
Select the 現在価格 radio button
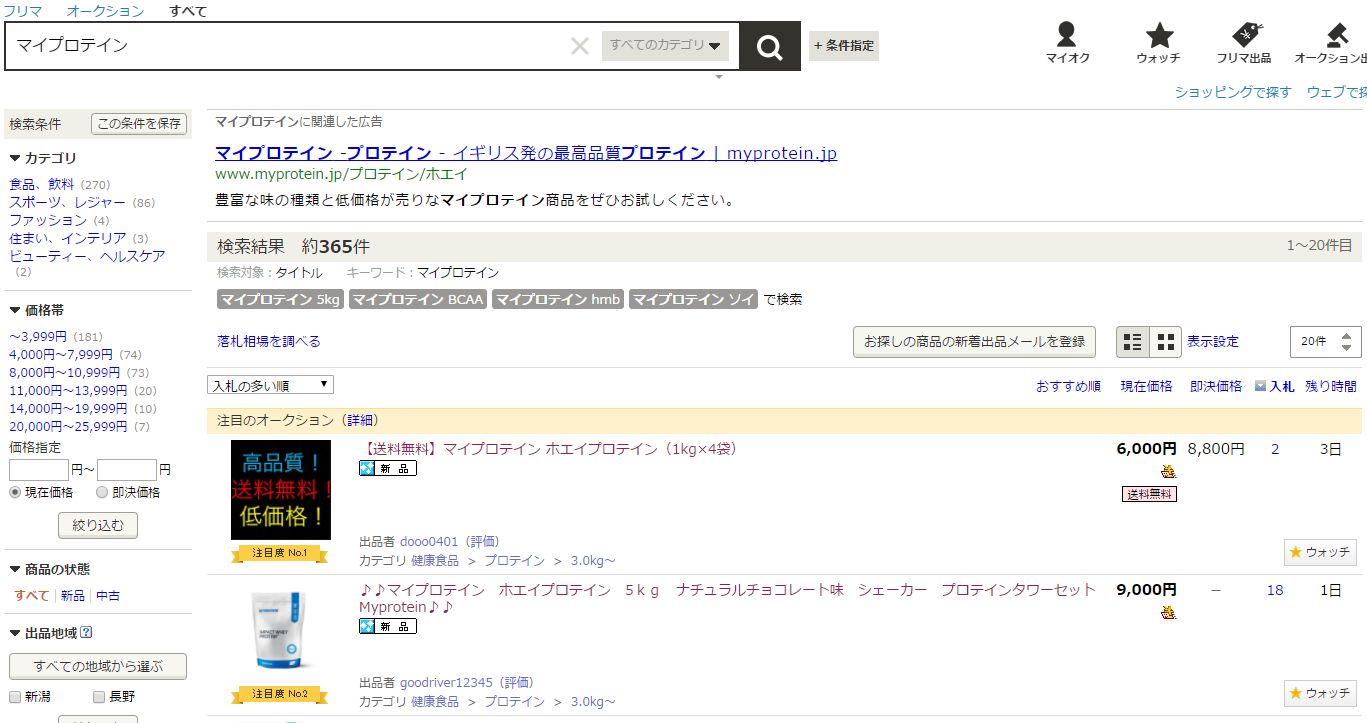(x=15, y=492)
